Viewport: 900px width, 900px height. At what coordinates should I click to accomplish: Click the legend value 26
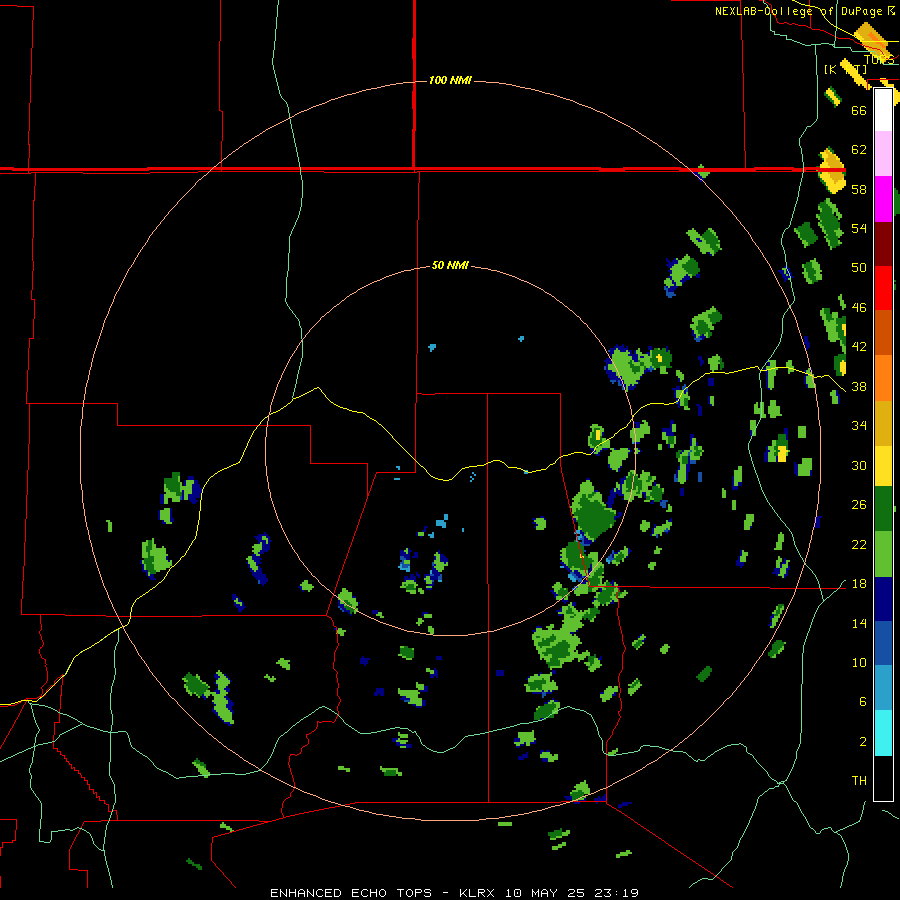[859, 505]
